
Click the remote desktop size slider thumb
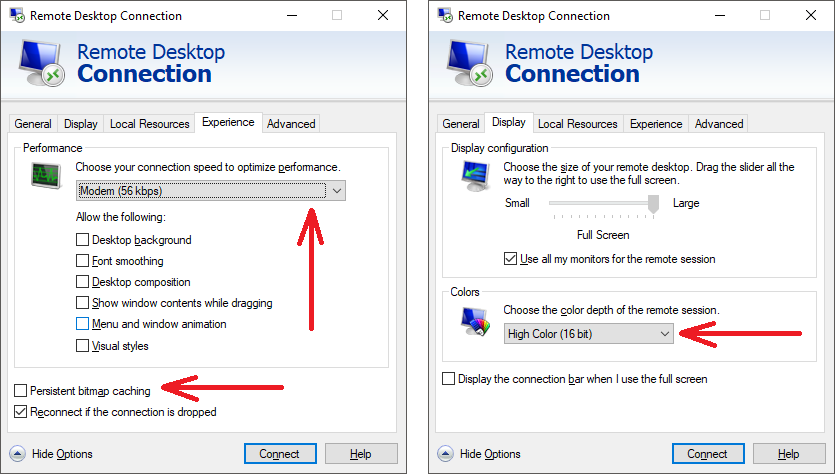click(x=653, y=204)
